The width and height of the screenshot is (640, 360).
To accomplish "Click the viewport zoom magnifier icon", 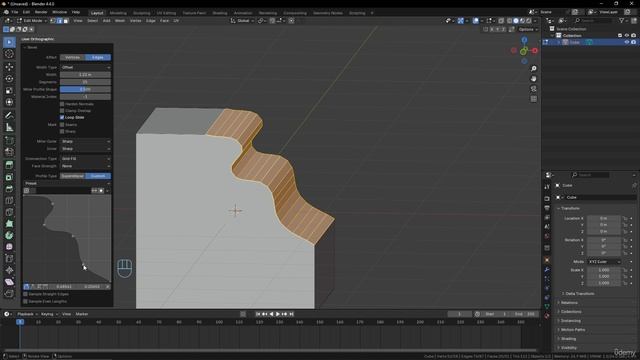I will click(x=533, y=69).
